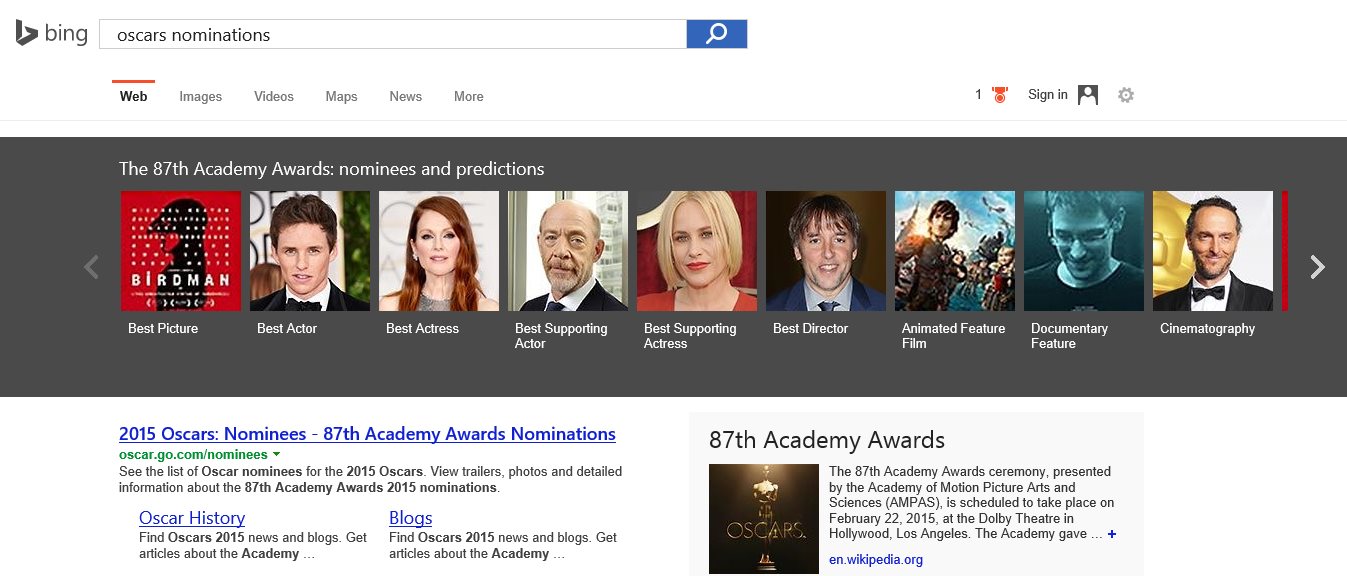Click the Best Director caption
The width and height of the screenshot is (1347, 576).
click(x=811, y=329)
